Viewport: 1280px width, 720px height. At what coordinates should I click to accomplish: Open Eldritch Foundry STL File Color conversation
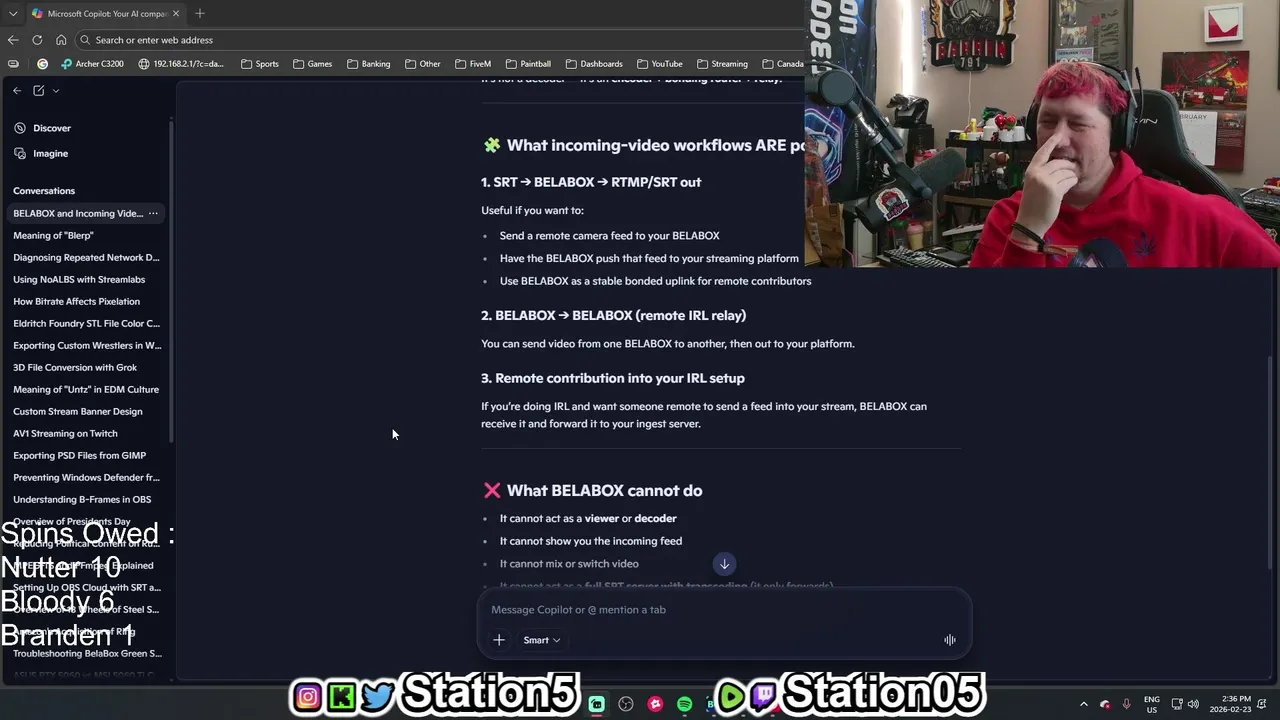tap(86, 323)
